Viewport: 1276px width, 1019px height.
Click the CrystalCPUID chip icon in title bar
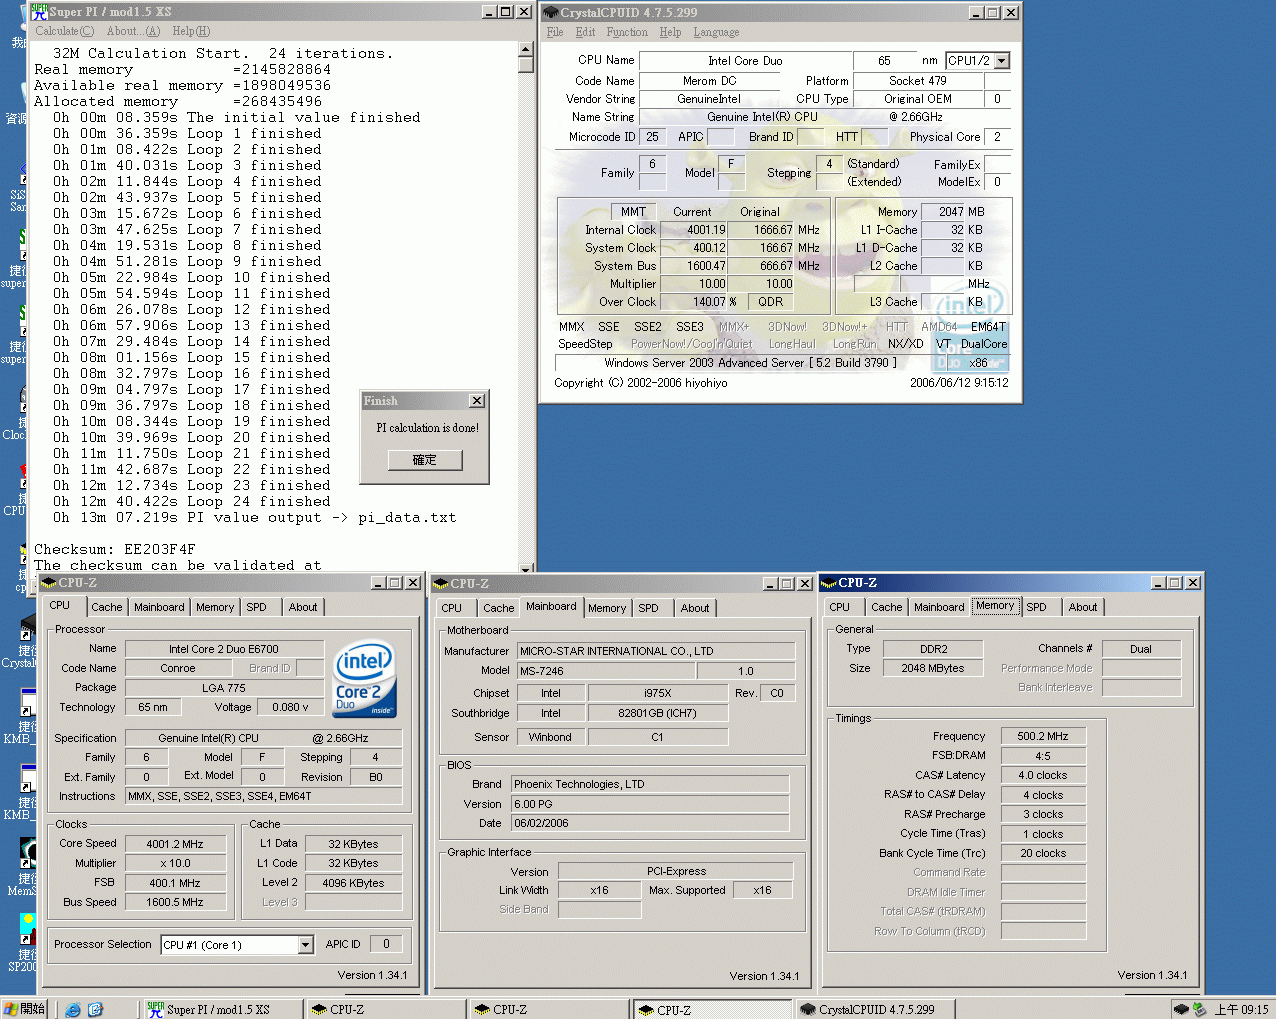coord(550,13)
